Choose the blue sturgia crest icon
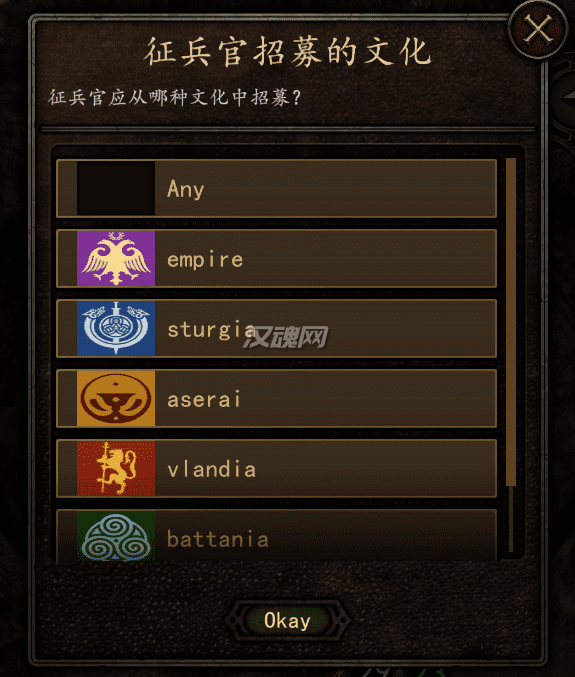The height and width of the screenshot is (677, 575). tap(116, 328)
